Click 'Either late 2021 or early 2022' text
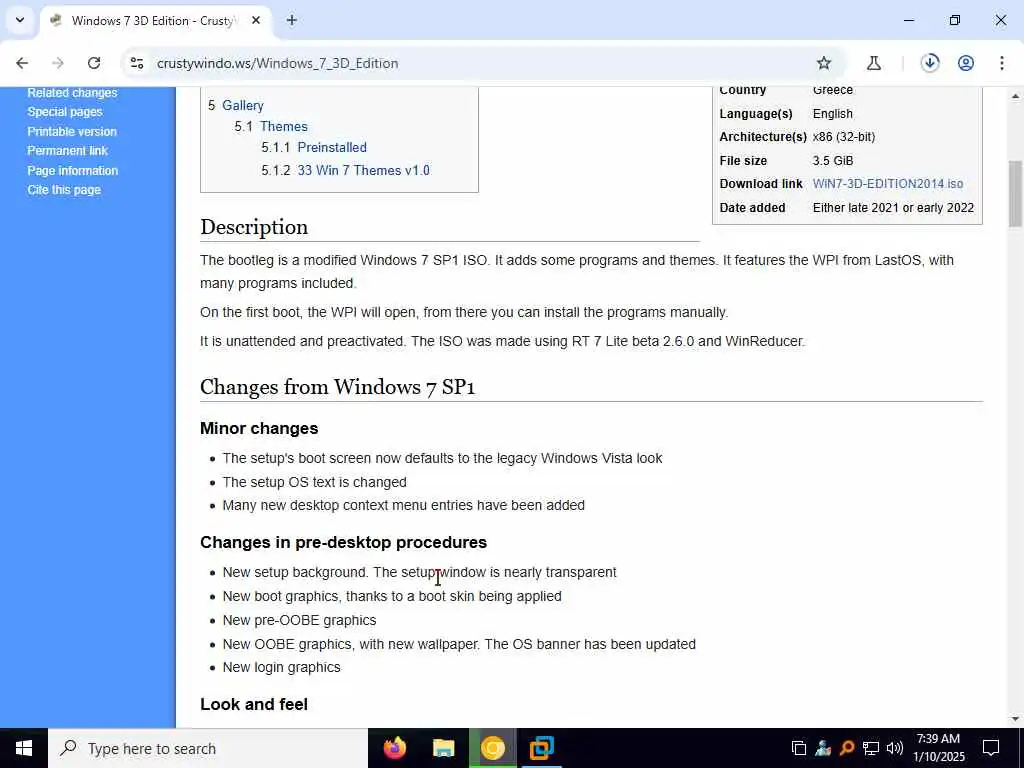 893,208
